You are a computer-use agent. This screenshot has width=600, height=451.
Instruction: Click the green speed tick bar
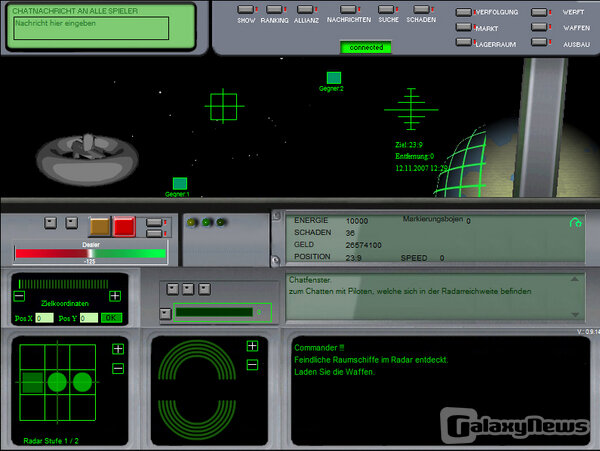(64, 284)
